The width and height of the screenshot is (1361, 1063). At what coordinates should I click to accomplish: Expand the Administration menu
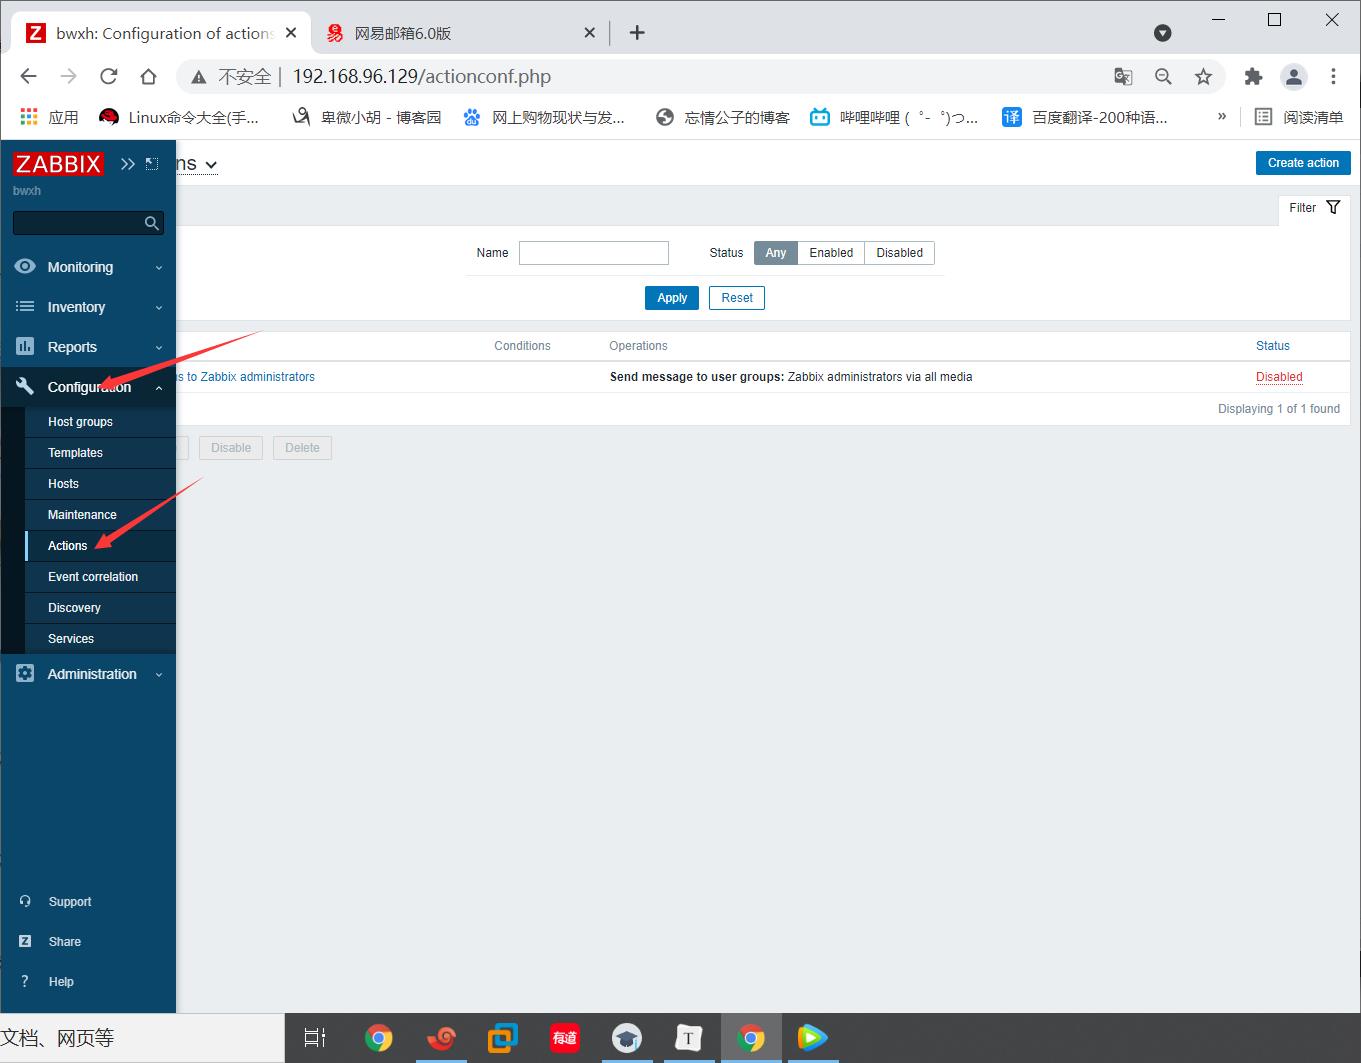point(159,675)
